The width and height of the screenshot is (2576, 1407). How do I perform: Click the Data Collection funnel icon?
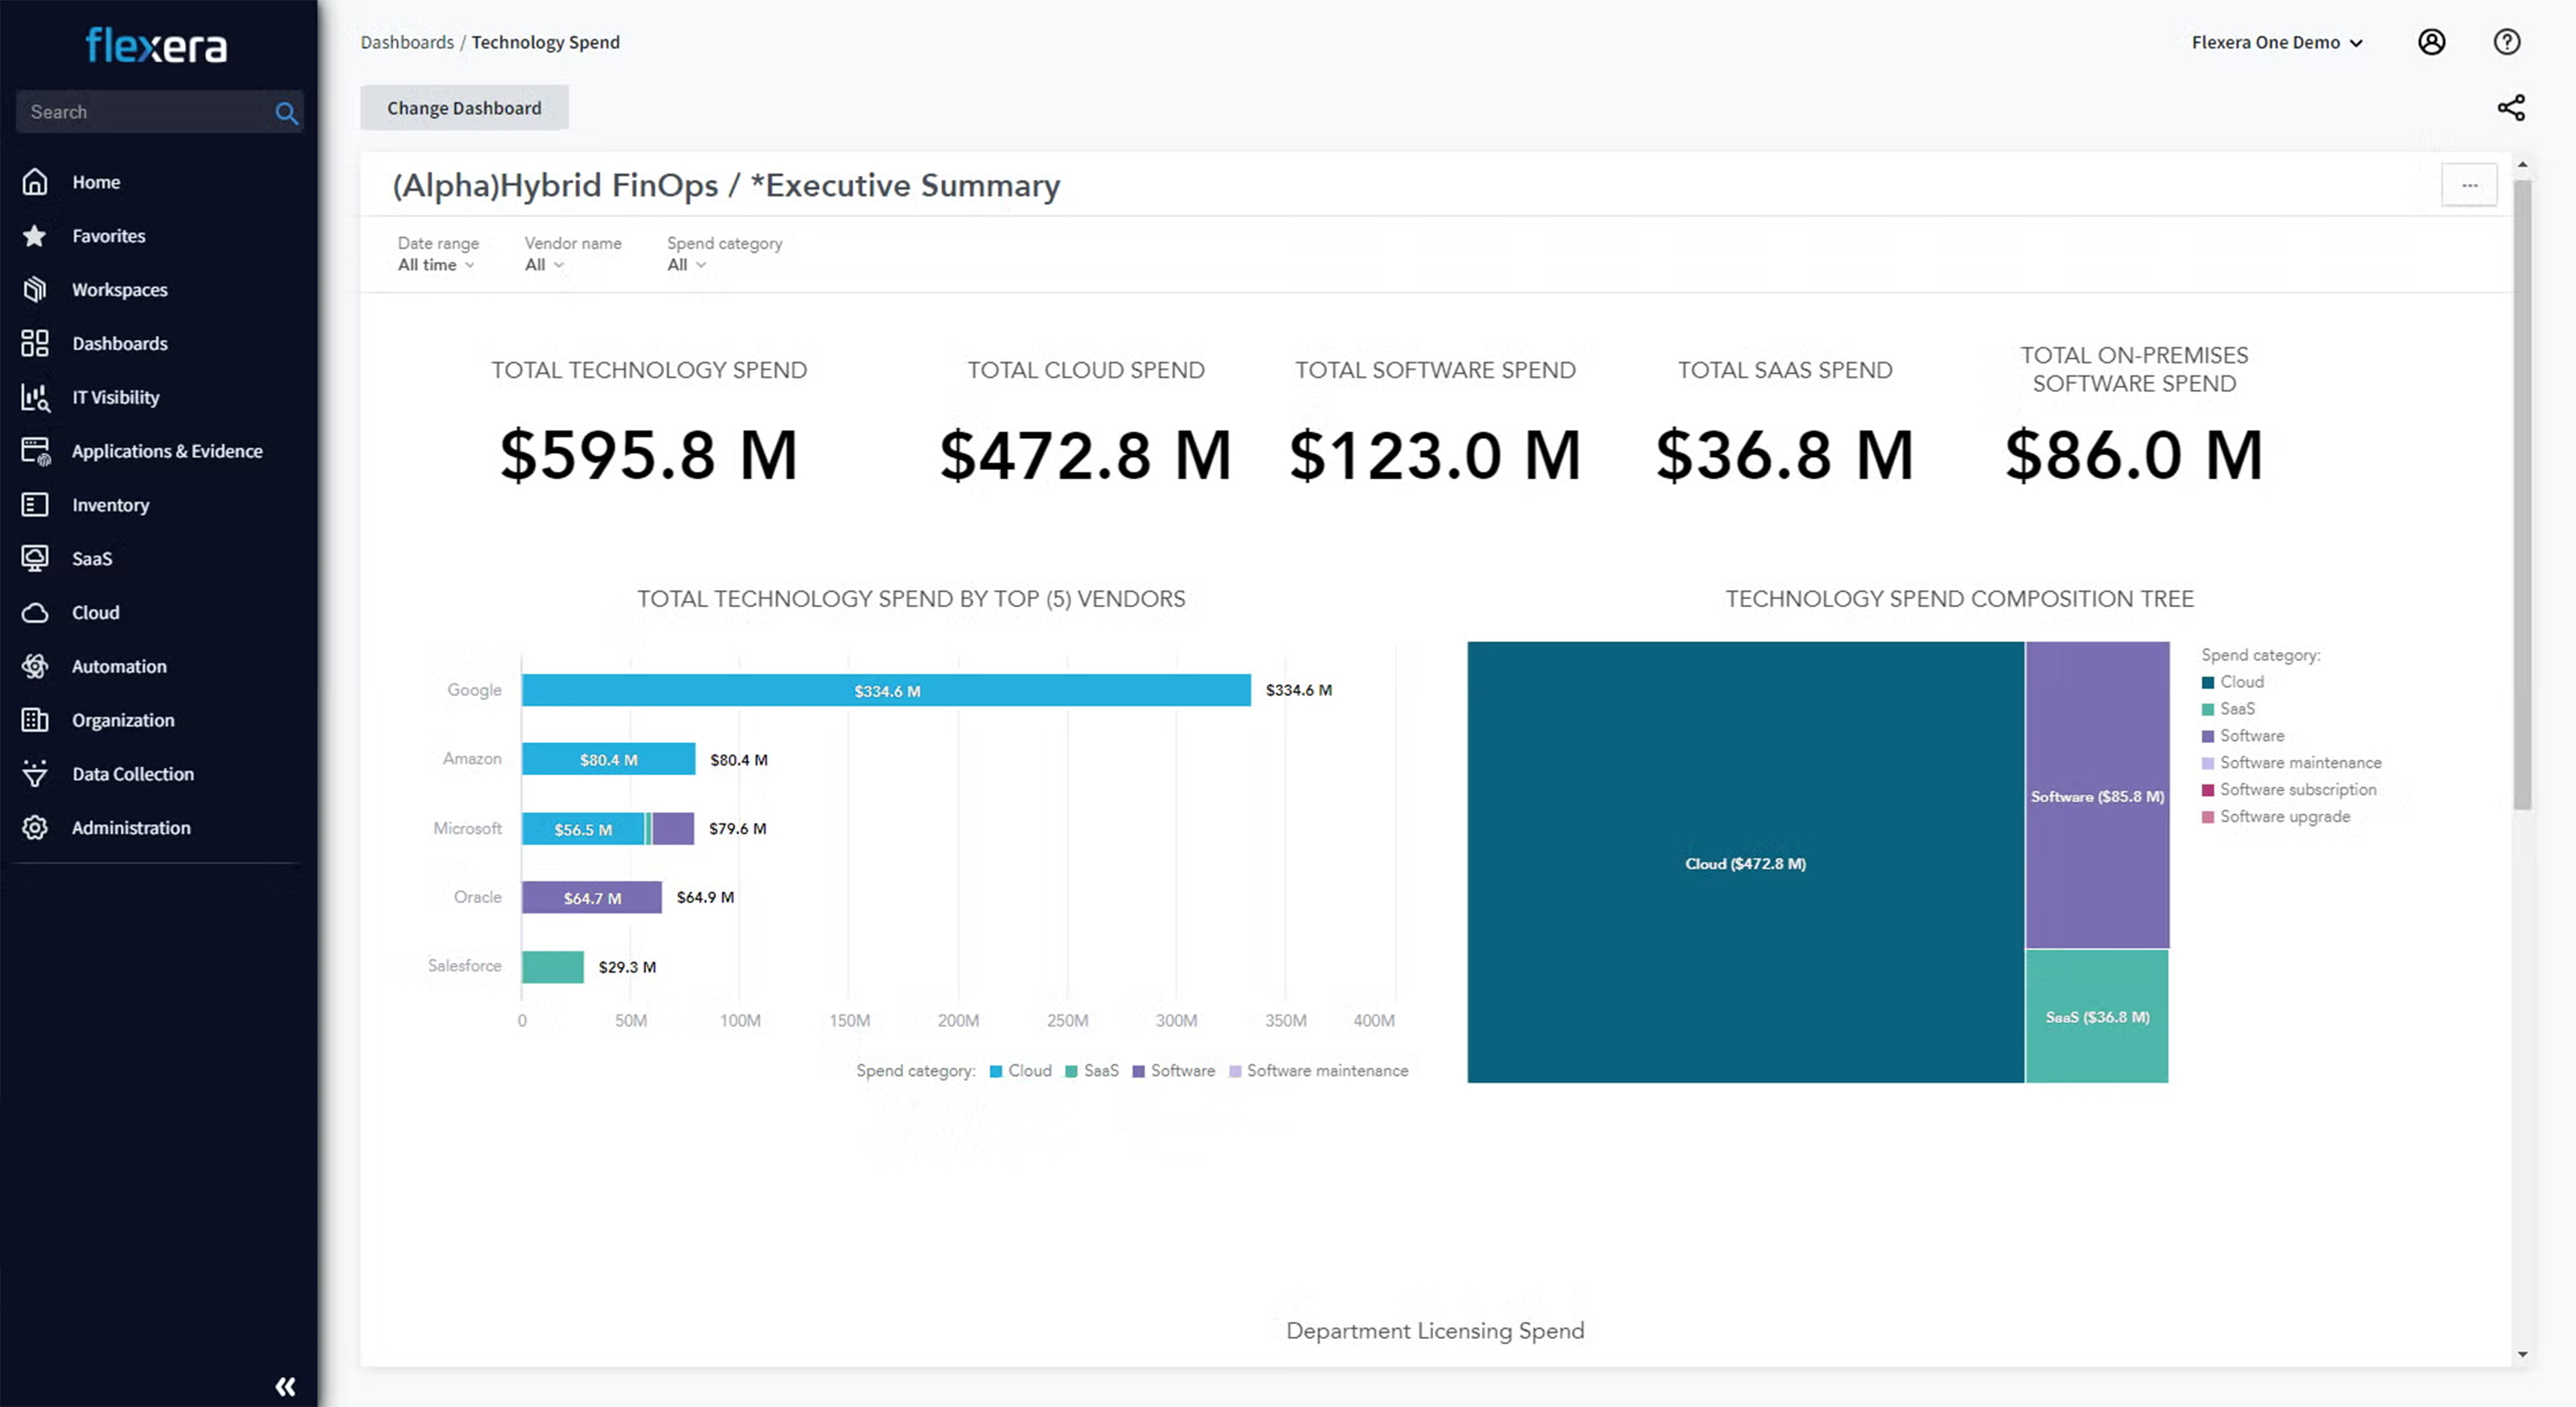(x=35, y=774)
